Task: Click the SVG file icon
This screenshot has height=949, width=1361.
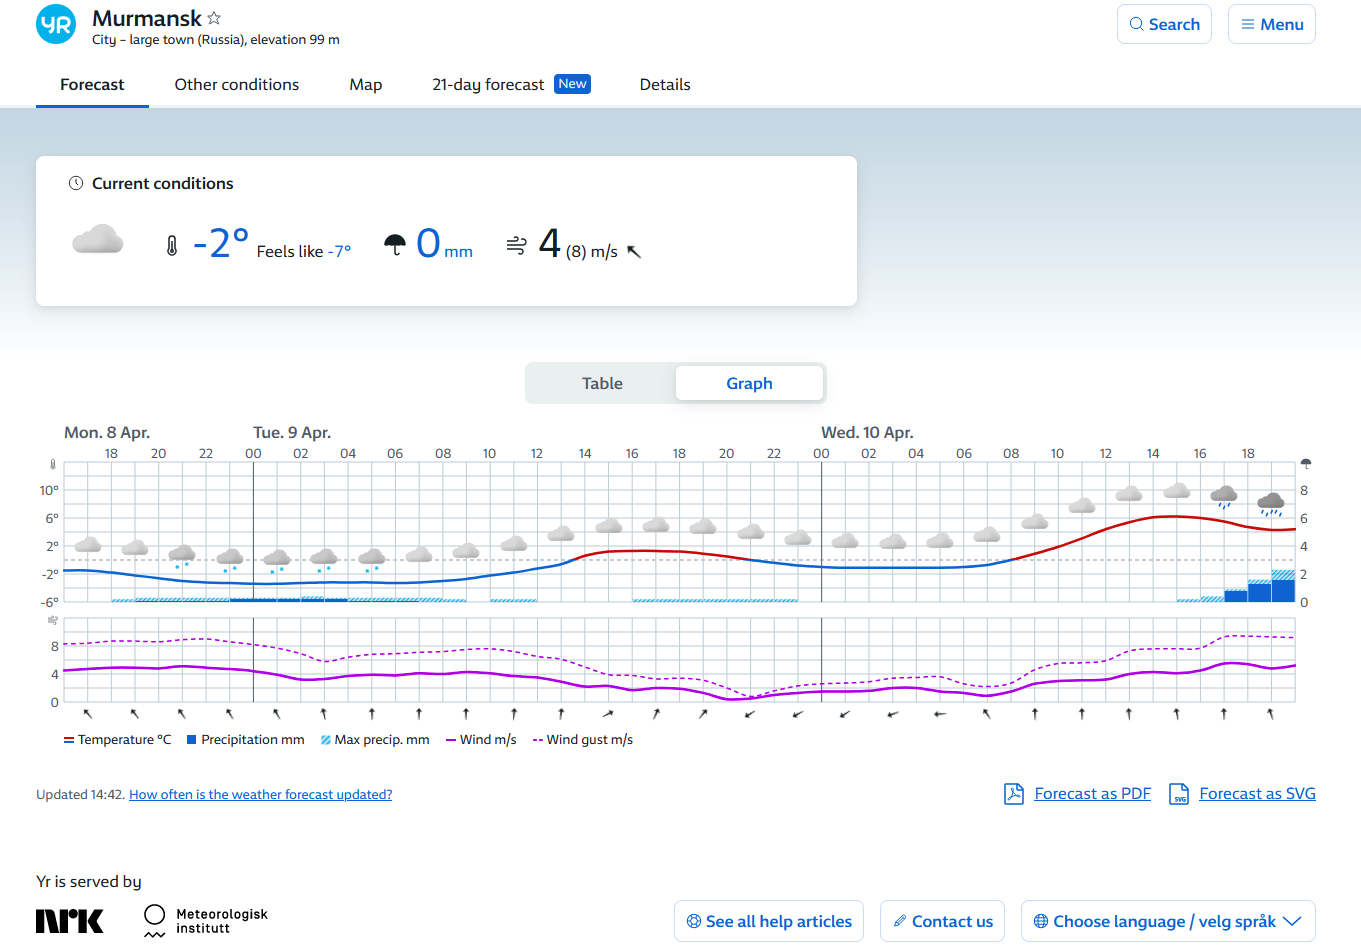Action: tap(1179, 794)
